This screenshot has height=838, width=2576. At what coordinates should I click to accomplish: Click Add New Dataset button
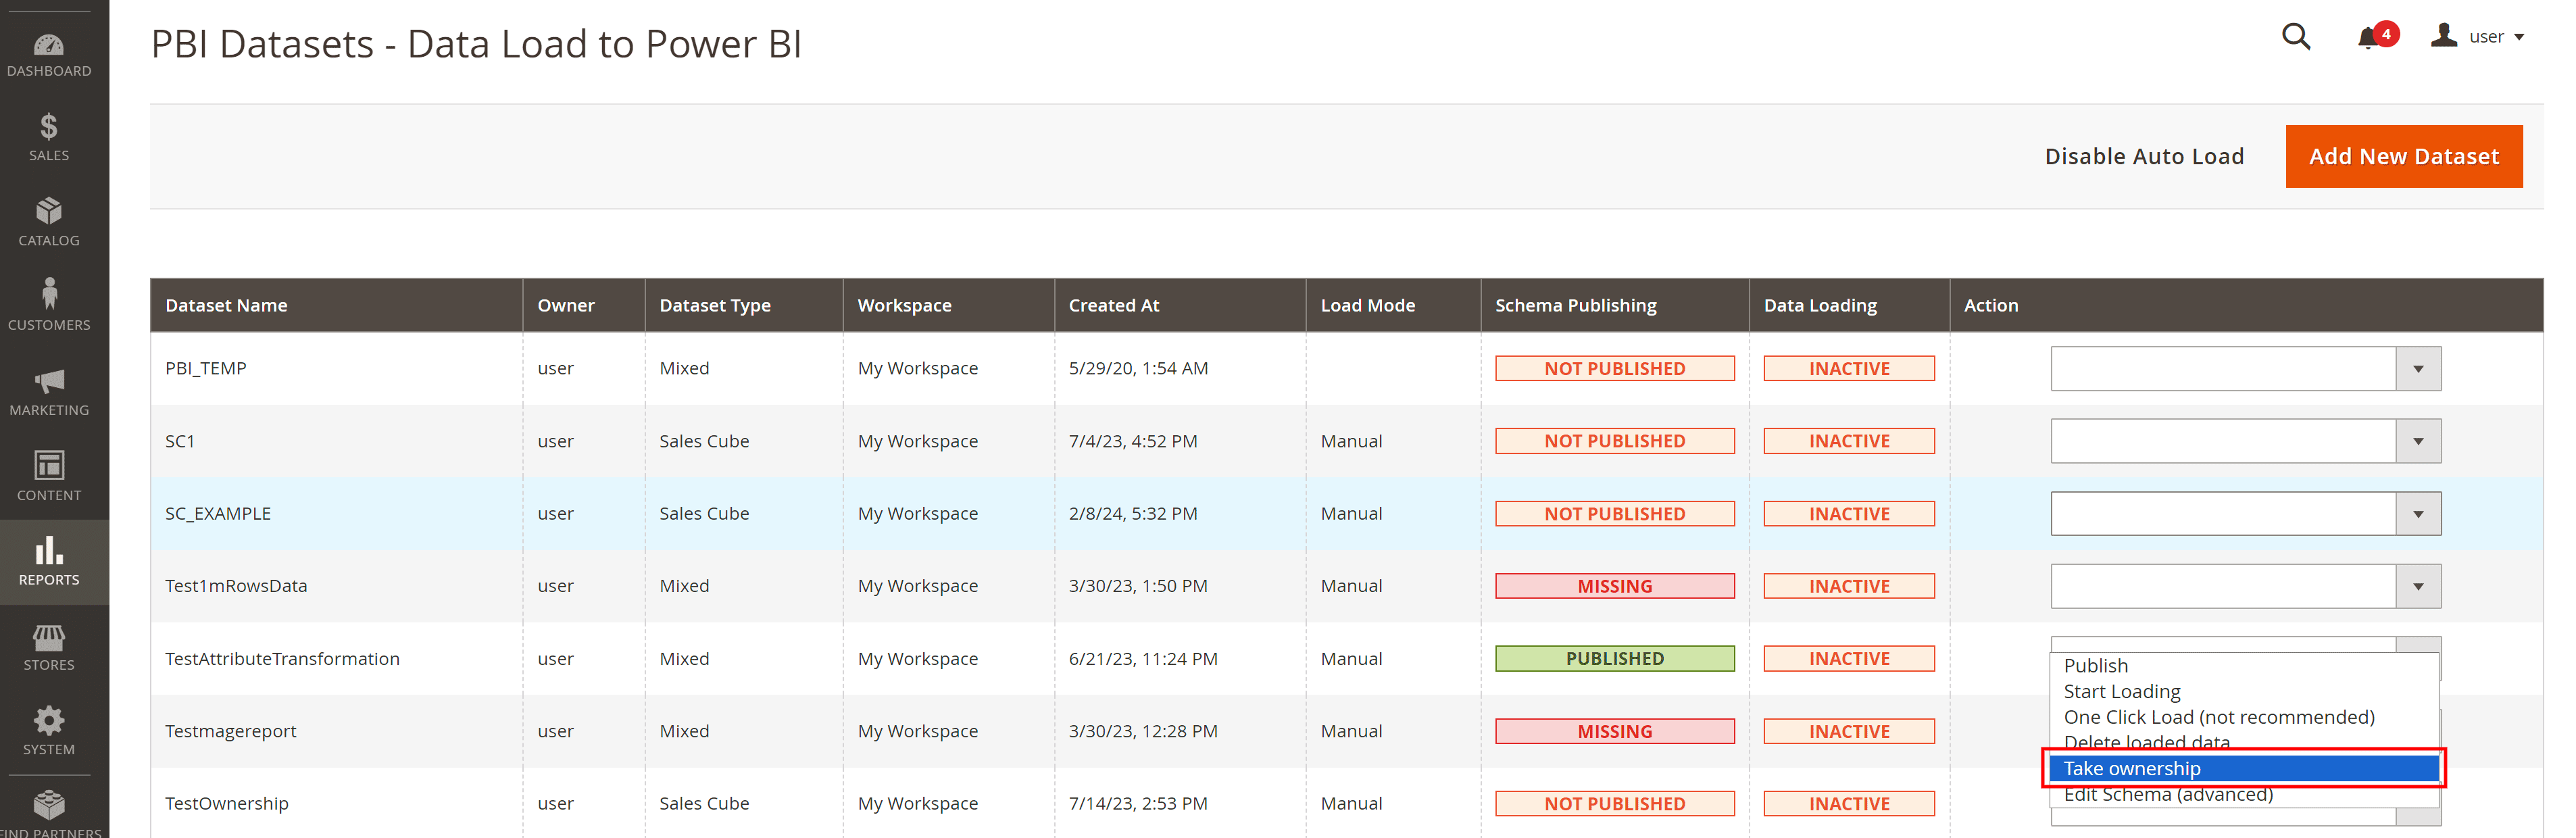click(2404, 157)
